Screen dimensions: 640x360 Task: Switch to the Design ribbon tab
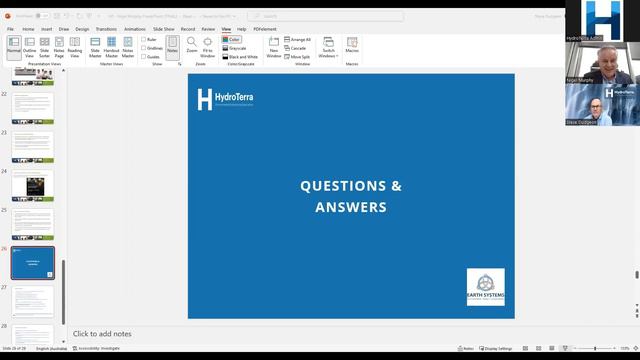tap(82, 29)
